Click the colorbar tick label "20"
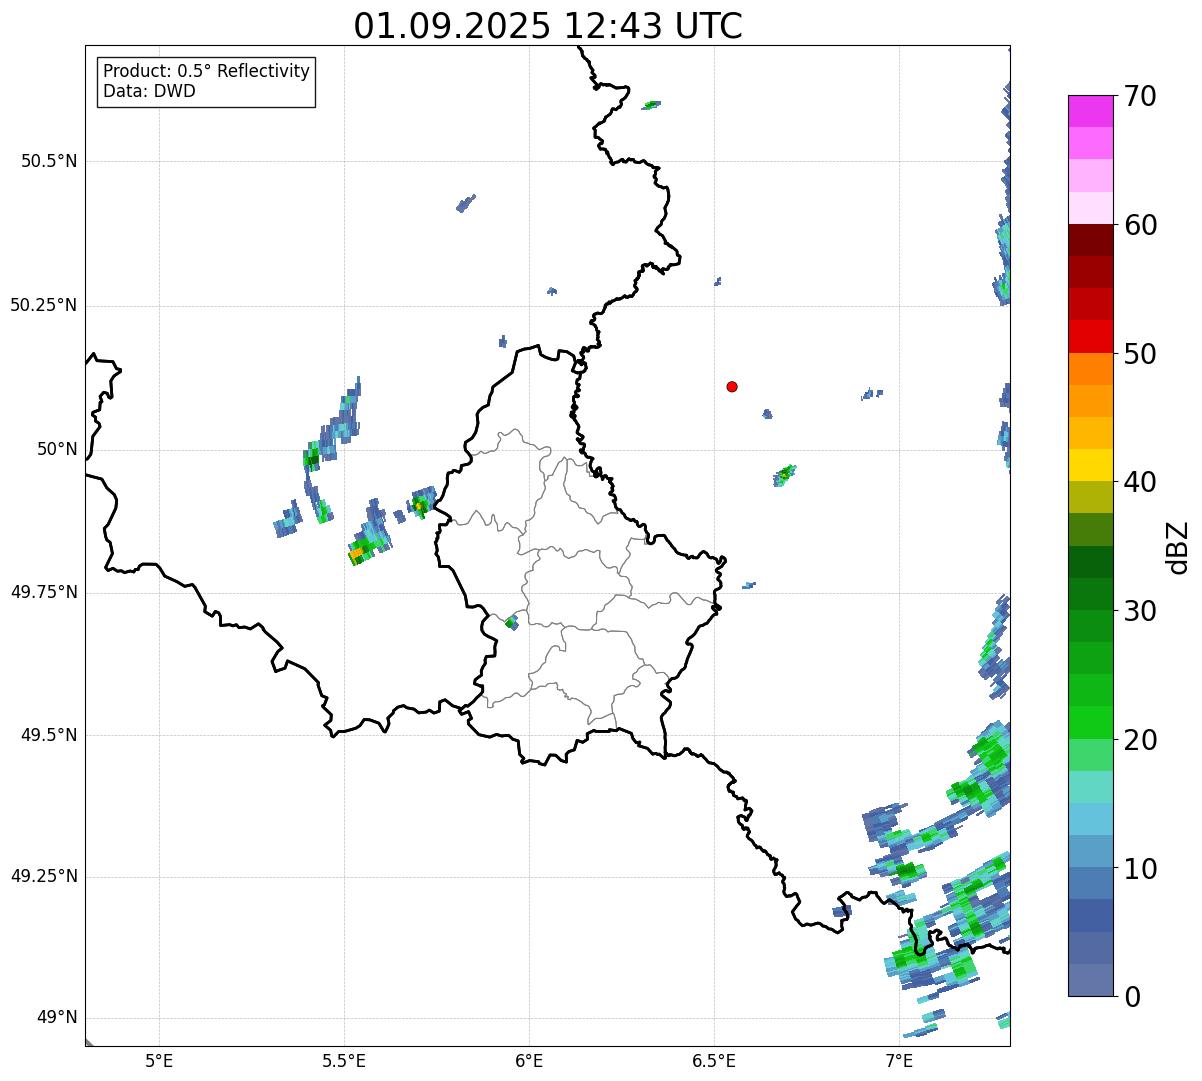This screenshot has height=1081, width=1202. [x=1140, y=740]
